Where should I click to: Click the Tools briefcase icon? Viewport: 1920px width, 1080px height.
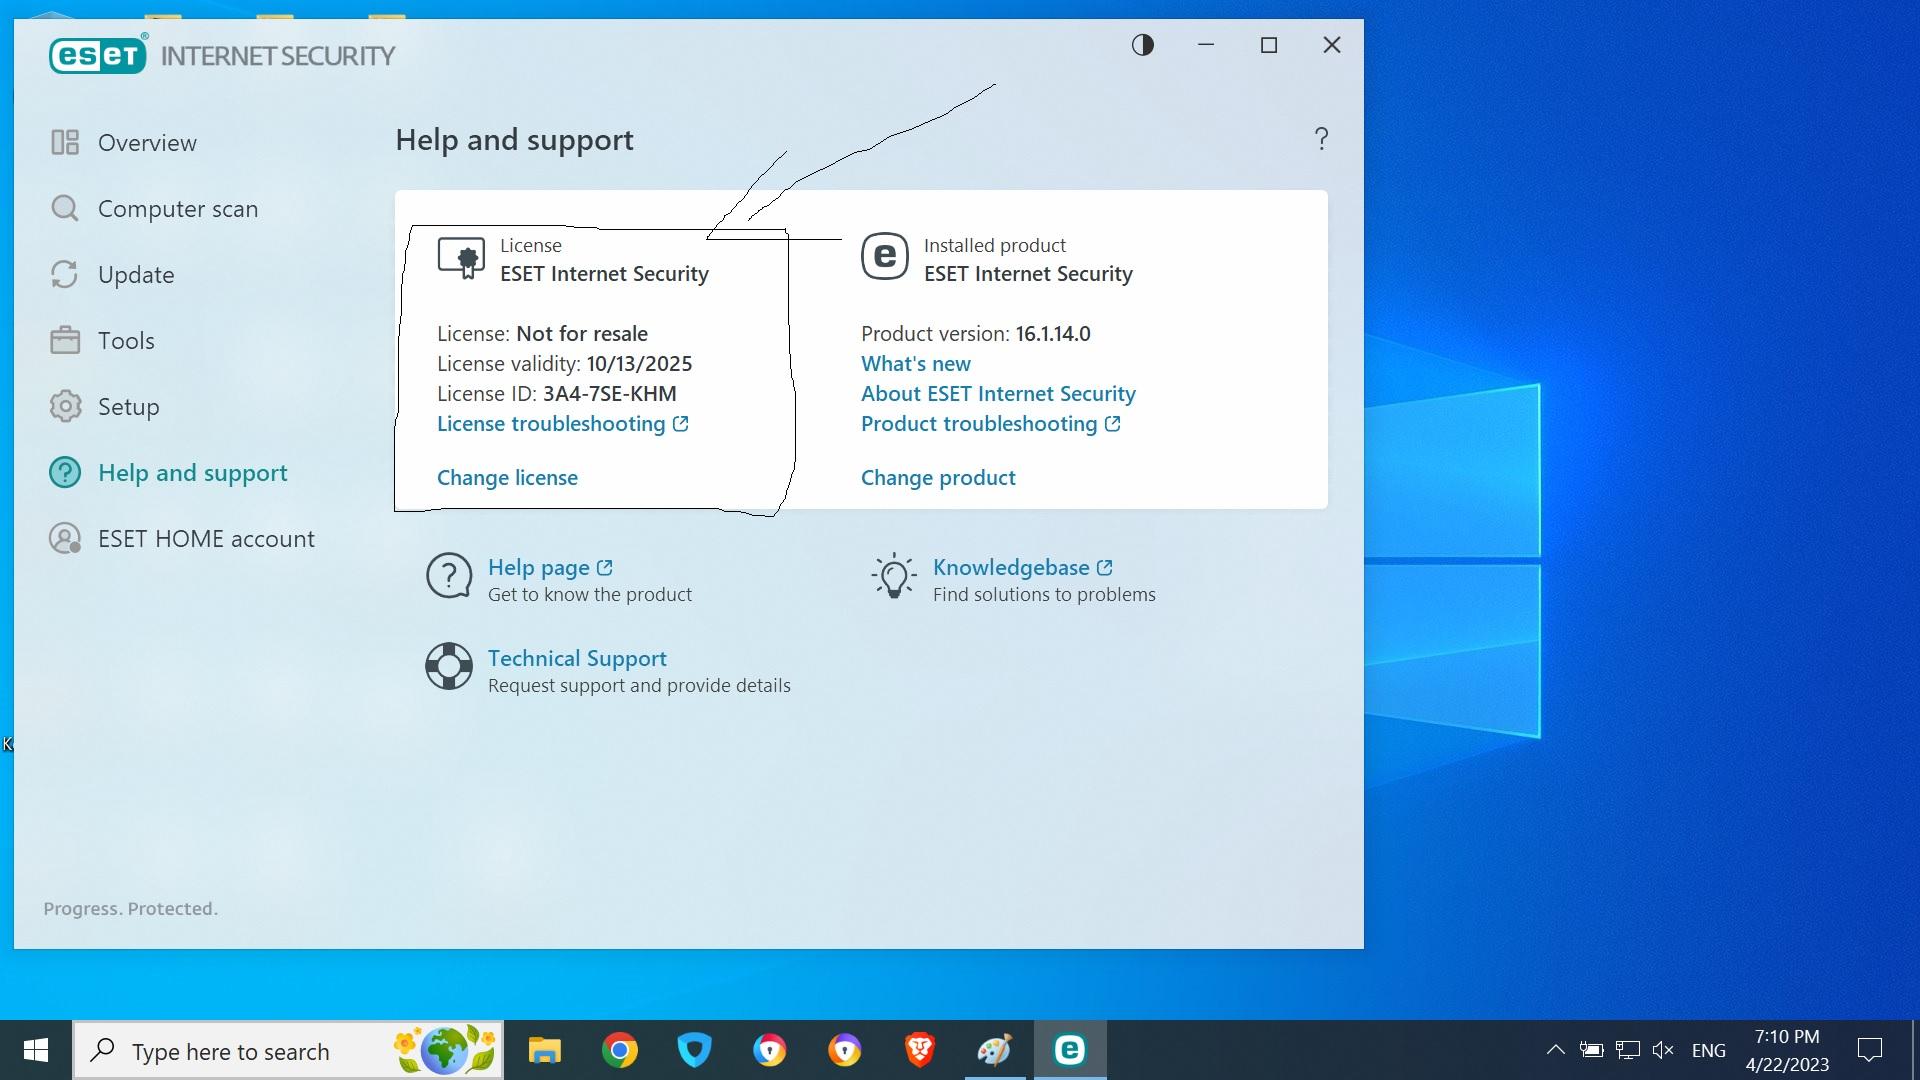pyautogui.click(x=65, y=341)
